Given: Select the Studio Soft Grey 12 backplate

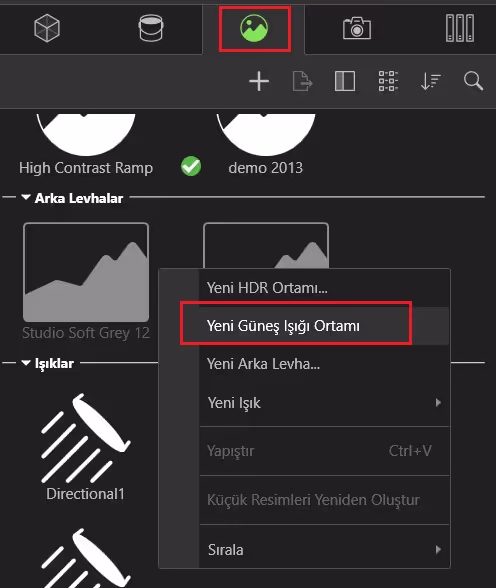Looking at the screenshot, I should tap(86, 272).
